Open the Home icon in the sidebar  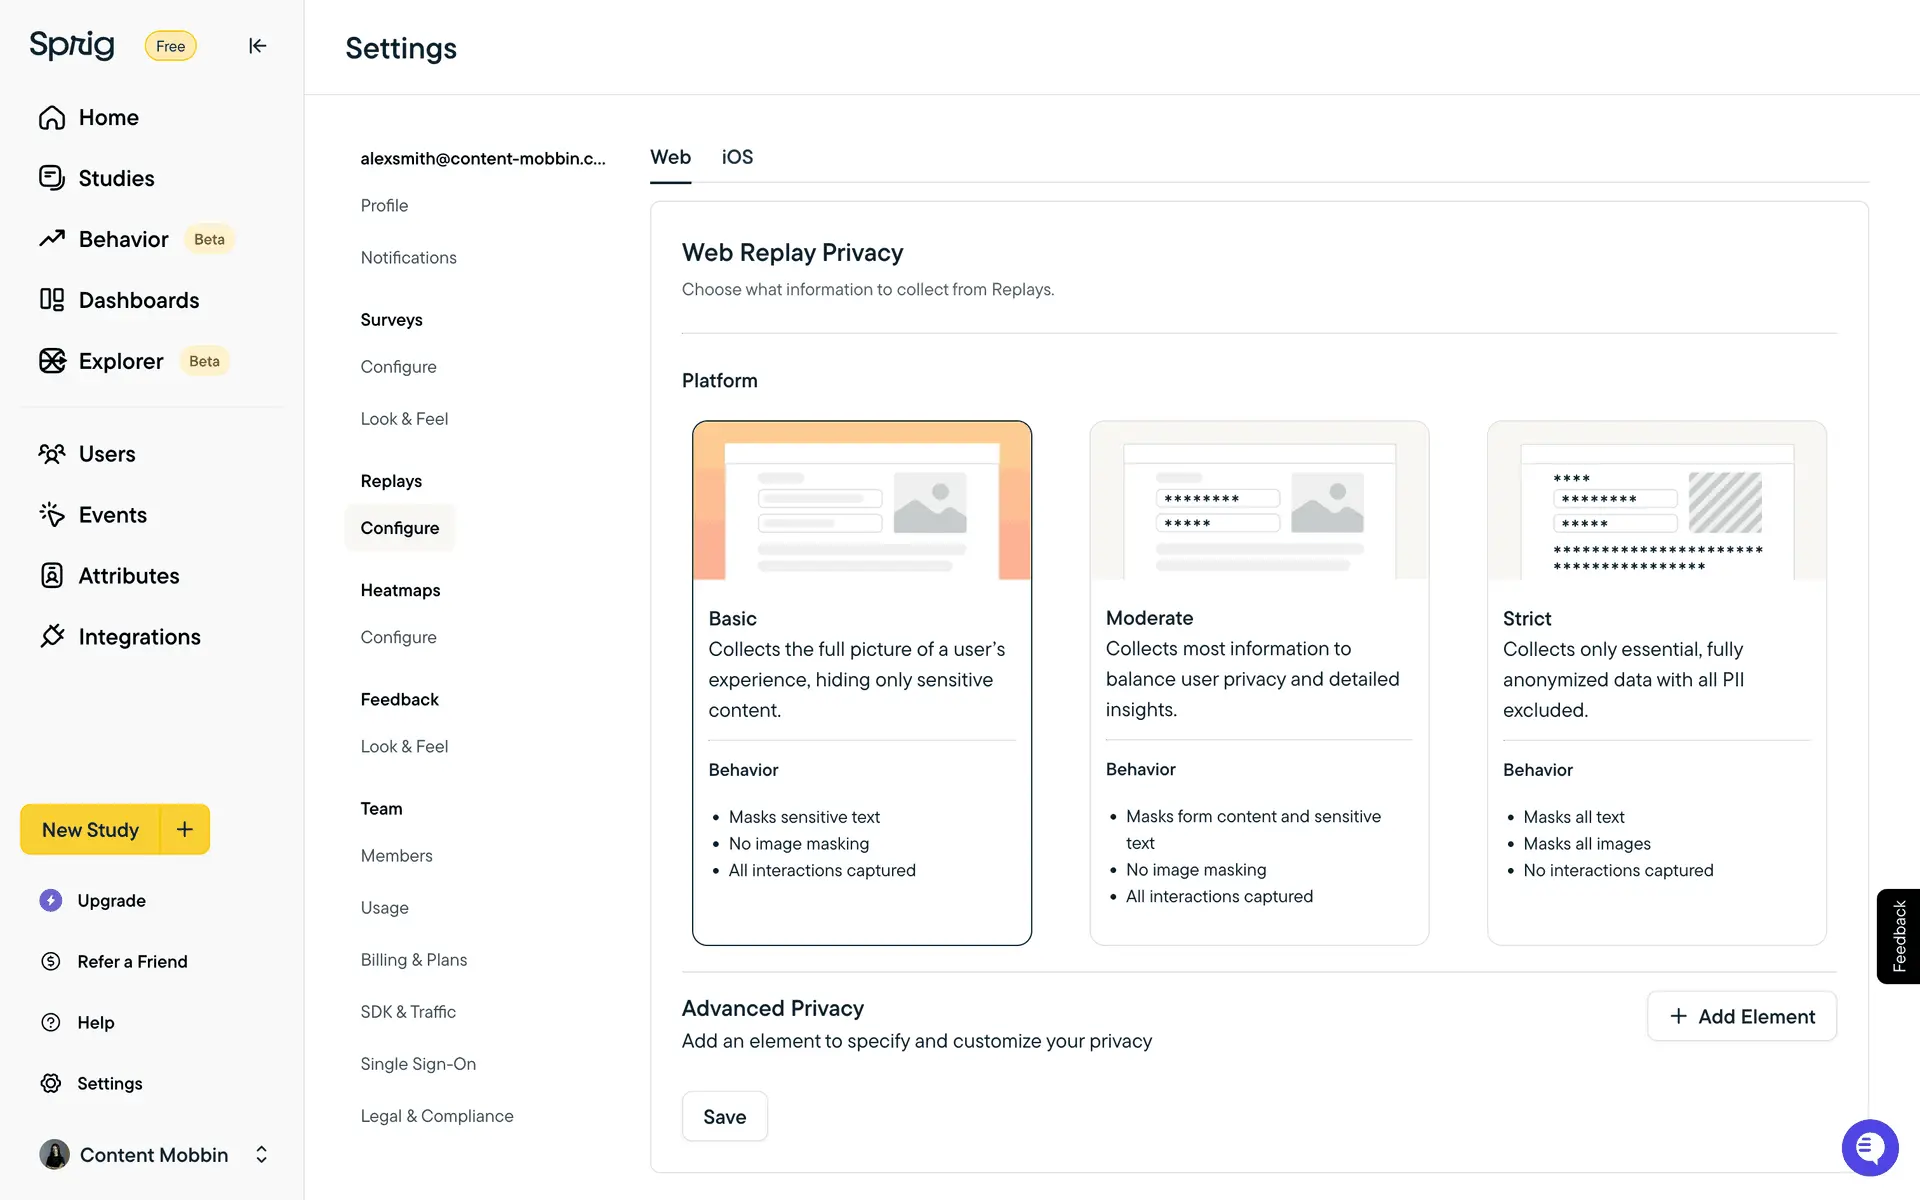coord(52,118)
